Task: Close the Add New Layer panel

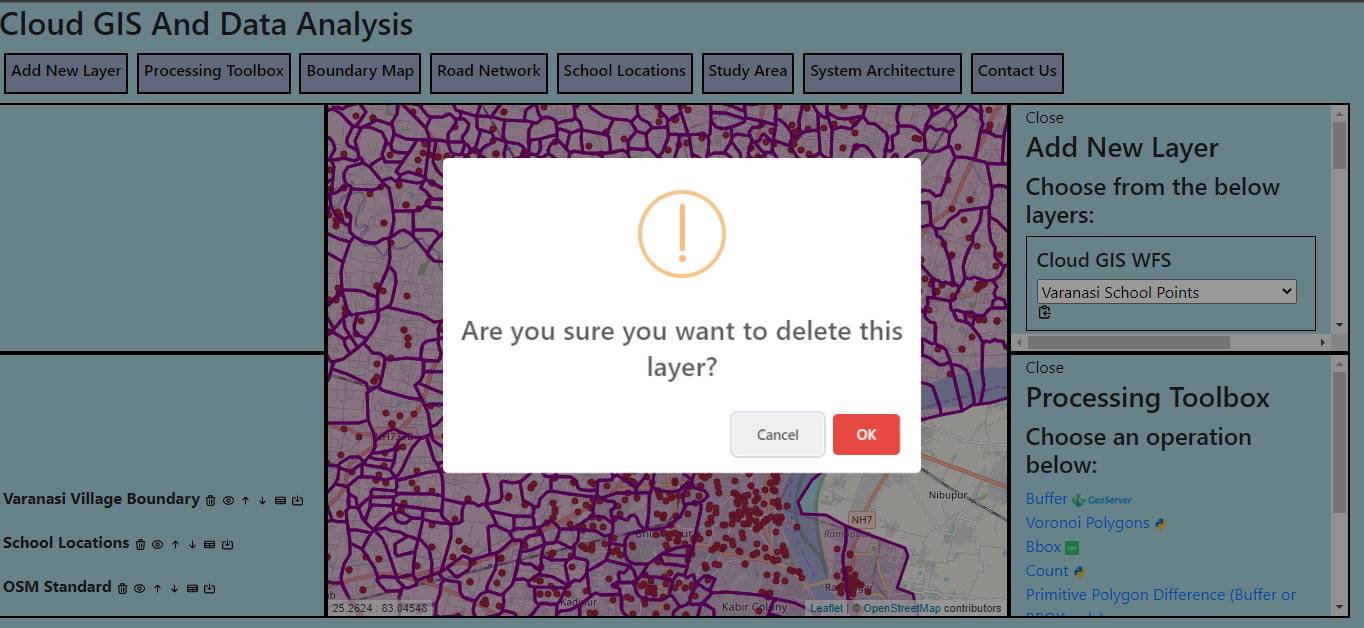Action: click(1044, 118)
